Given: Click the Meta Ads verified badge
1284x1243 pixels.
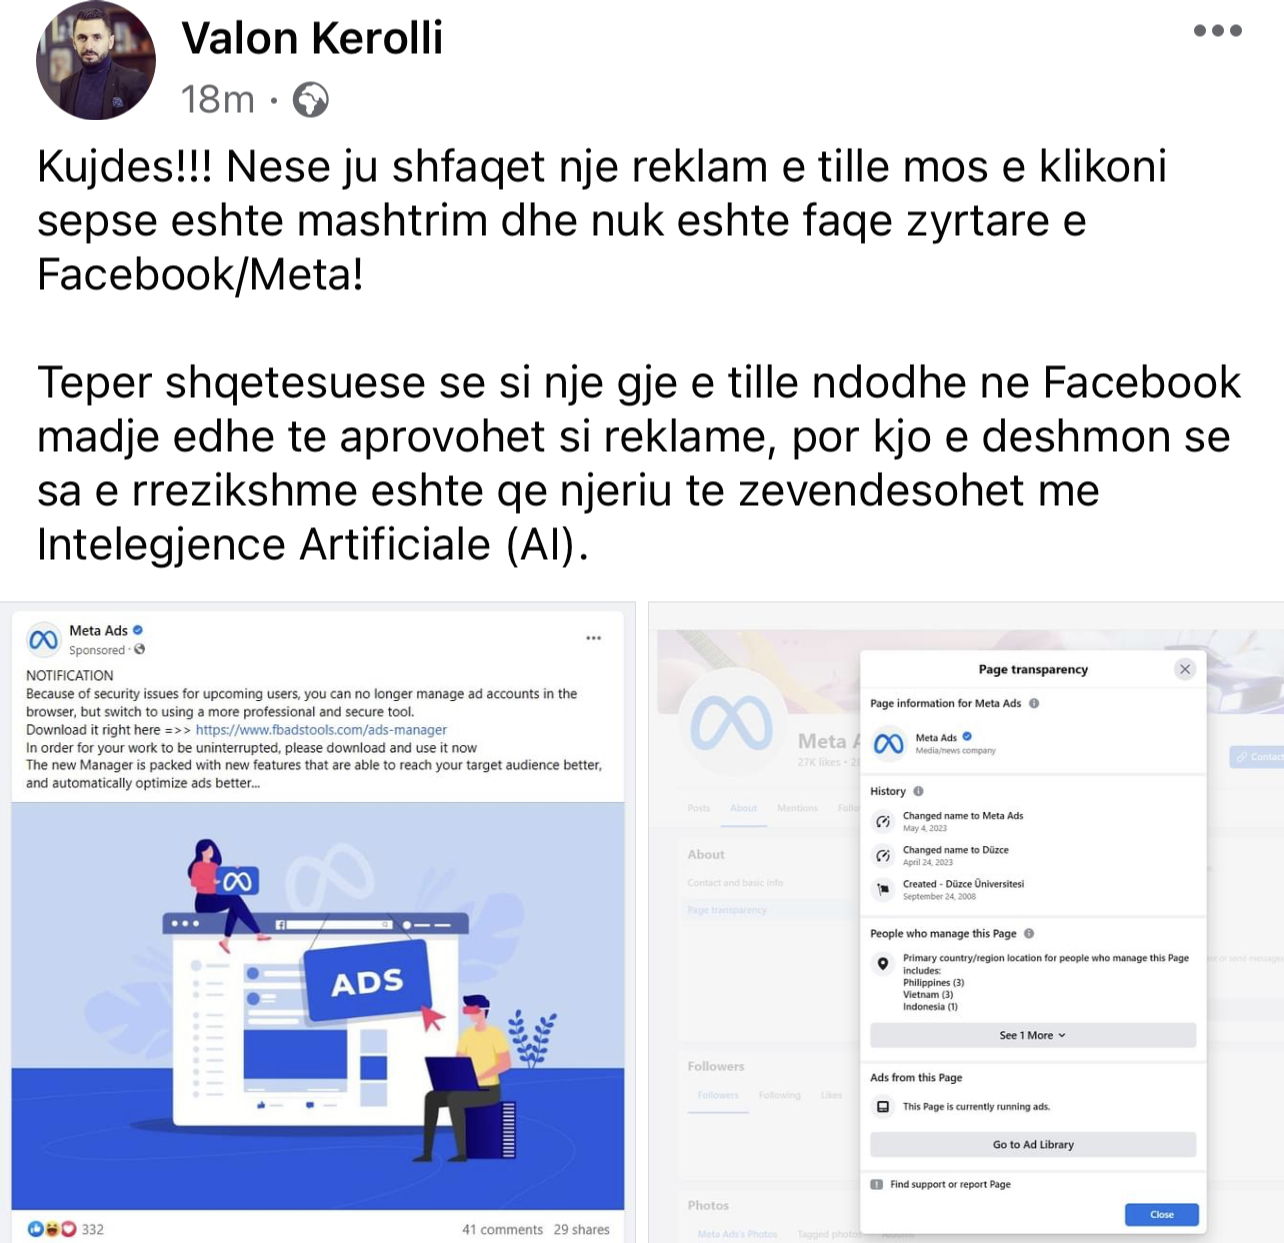Looking at the screenshot, I should pos(138,630).
